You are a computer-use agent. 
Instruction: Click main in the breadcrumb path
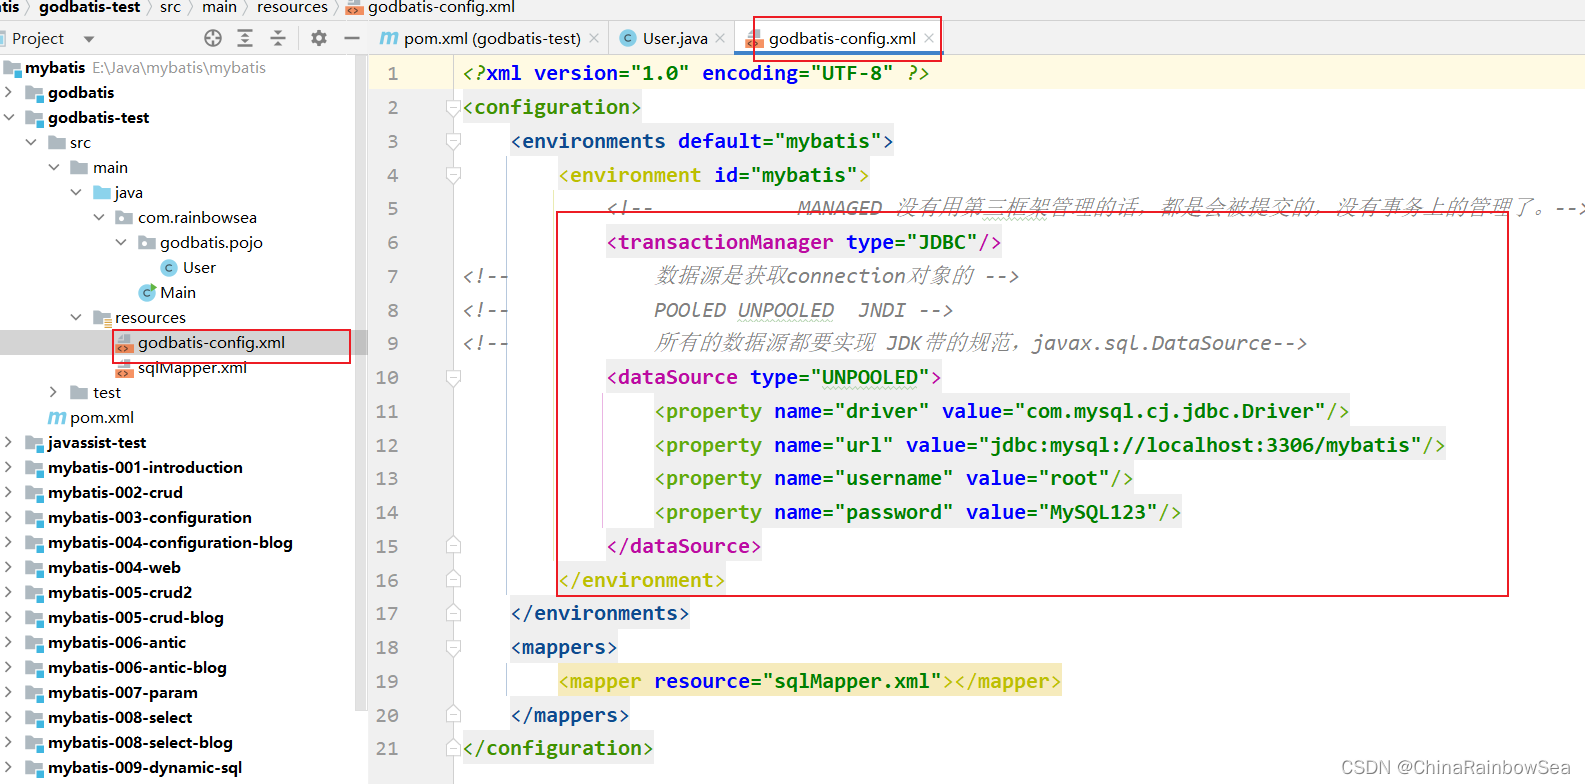[x=220, y=7]
